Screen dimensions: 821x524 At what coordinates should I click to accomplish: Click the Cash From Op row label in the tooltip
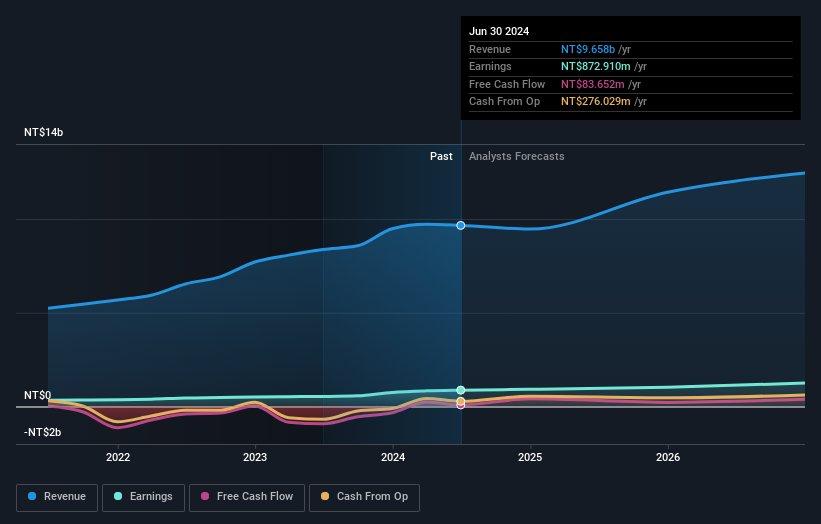pos(504,102)
